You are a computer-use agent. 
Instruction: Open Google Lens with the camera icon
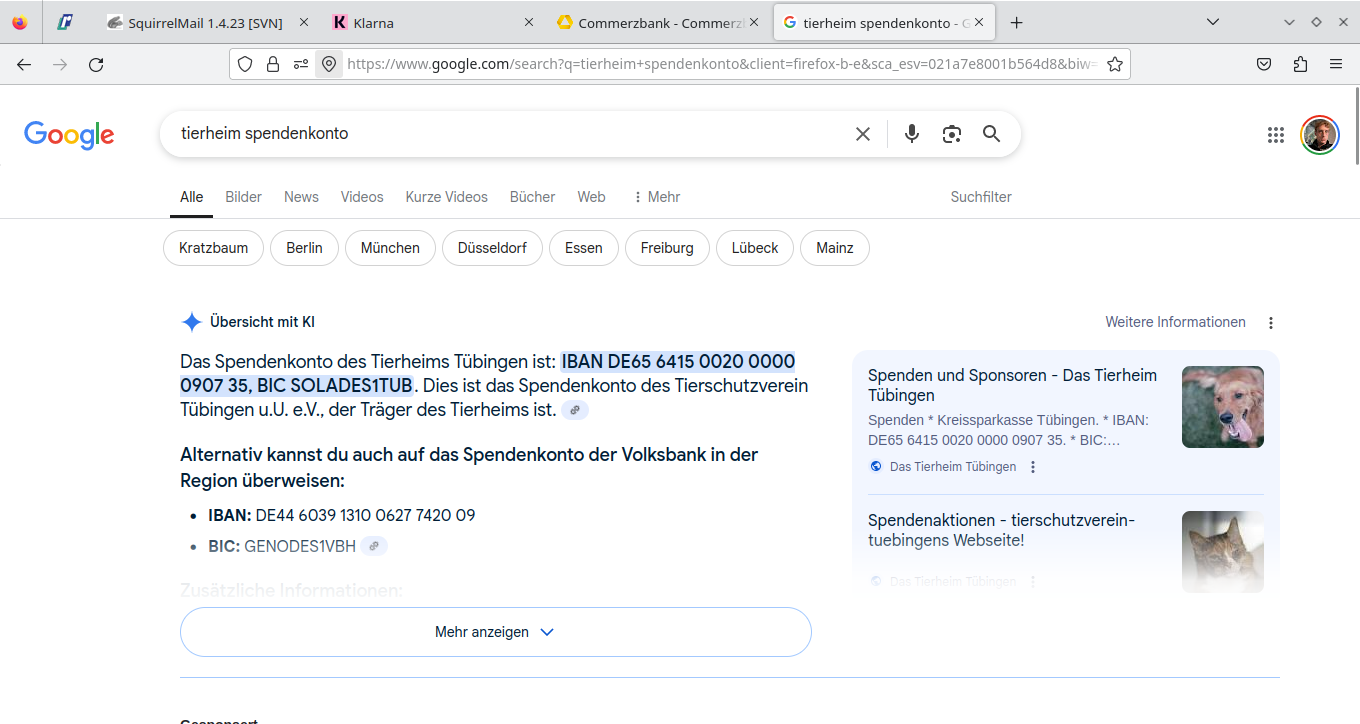tap(951, 132)
